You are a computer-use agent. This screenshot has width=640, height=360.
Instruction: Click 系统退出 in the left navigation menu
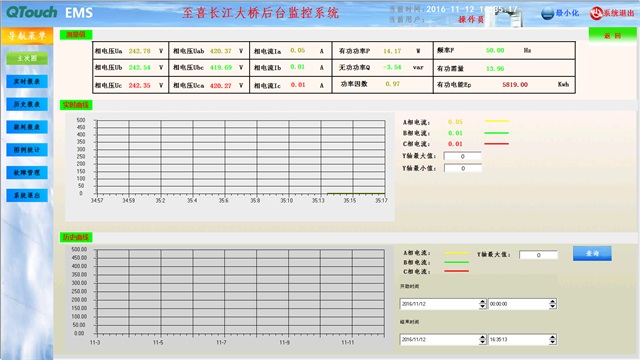coord(27,196)
